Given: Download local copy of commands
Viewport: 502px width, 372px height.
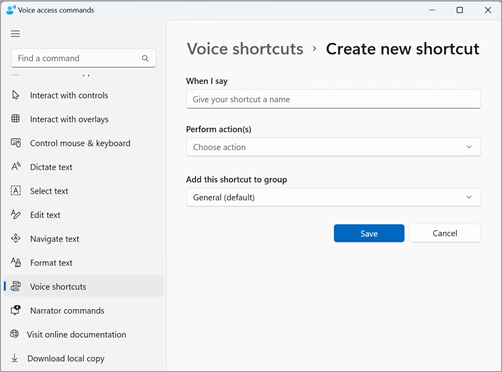Looking at the screenshot, I should 84,358.
